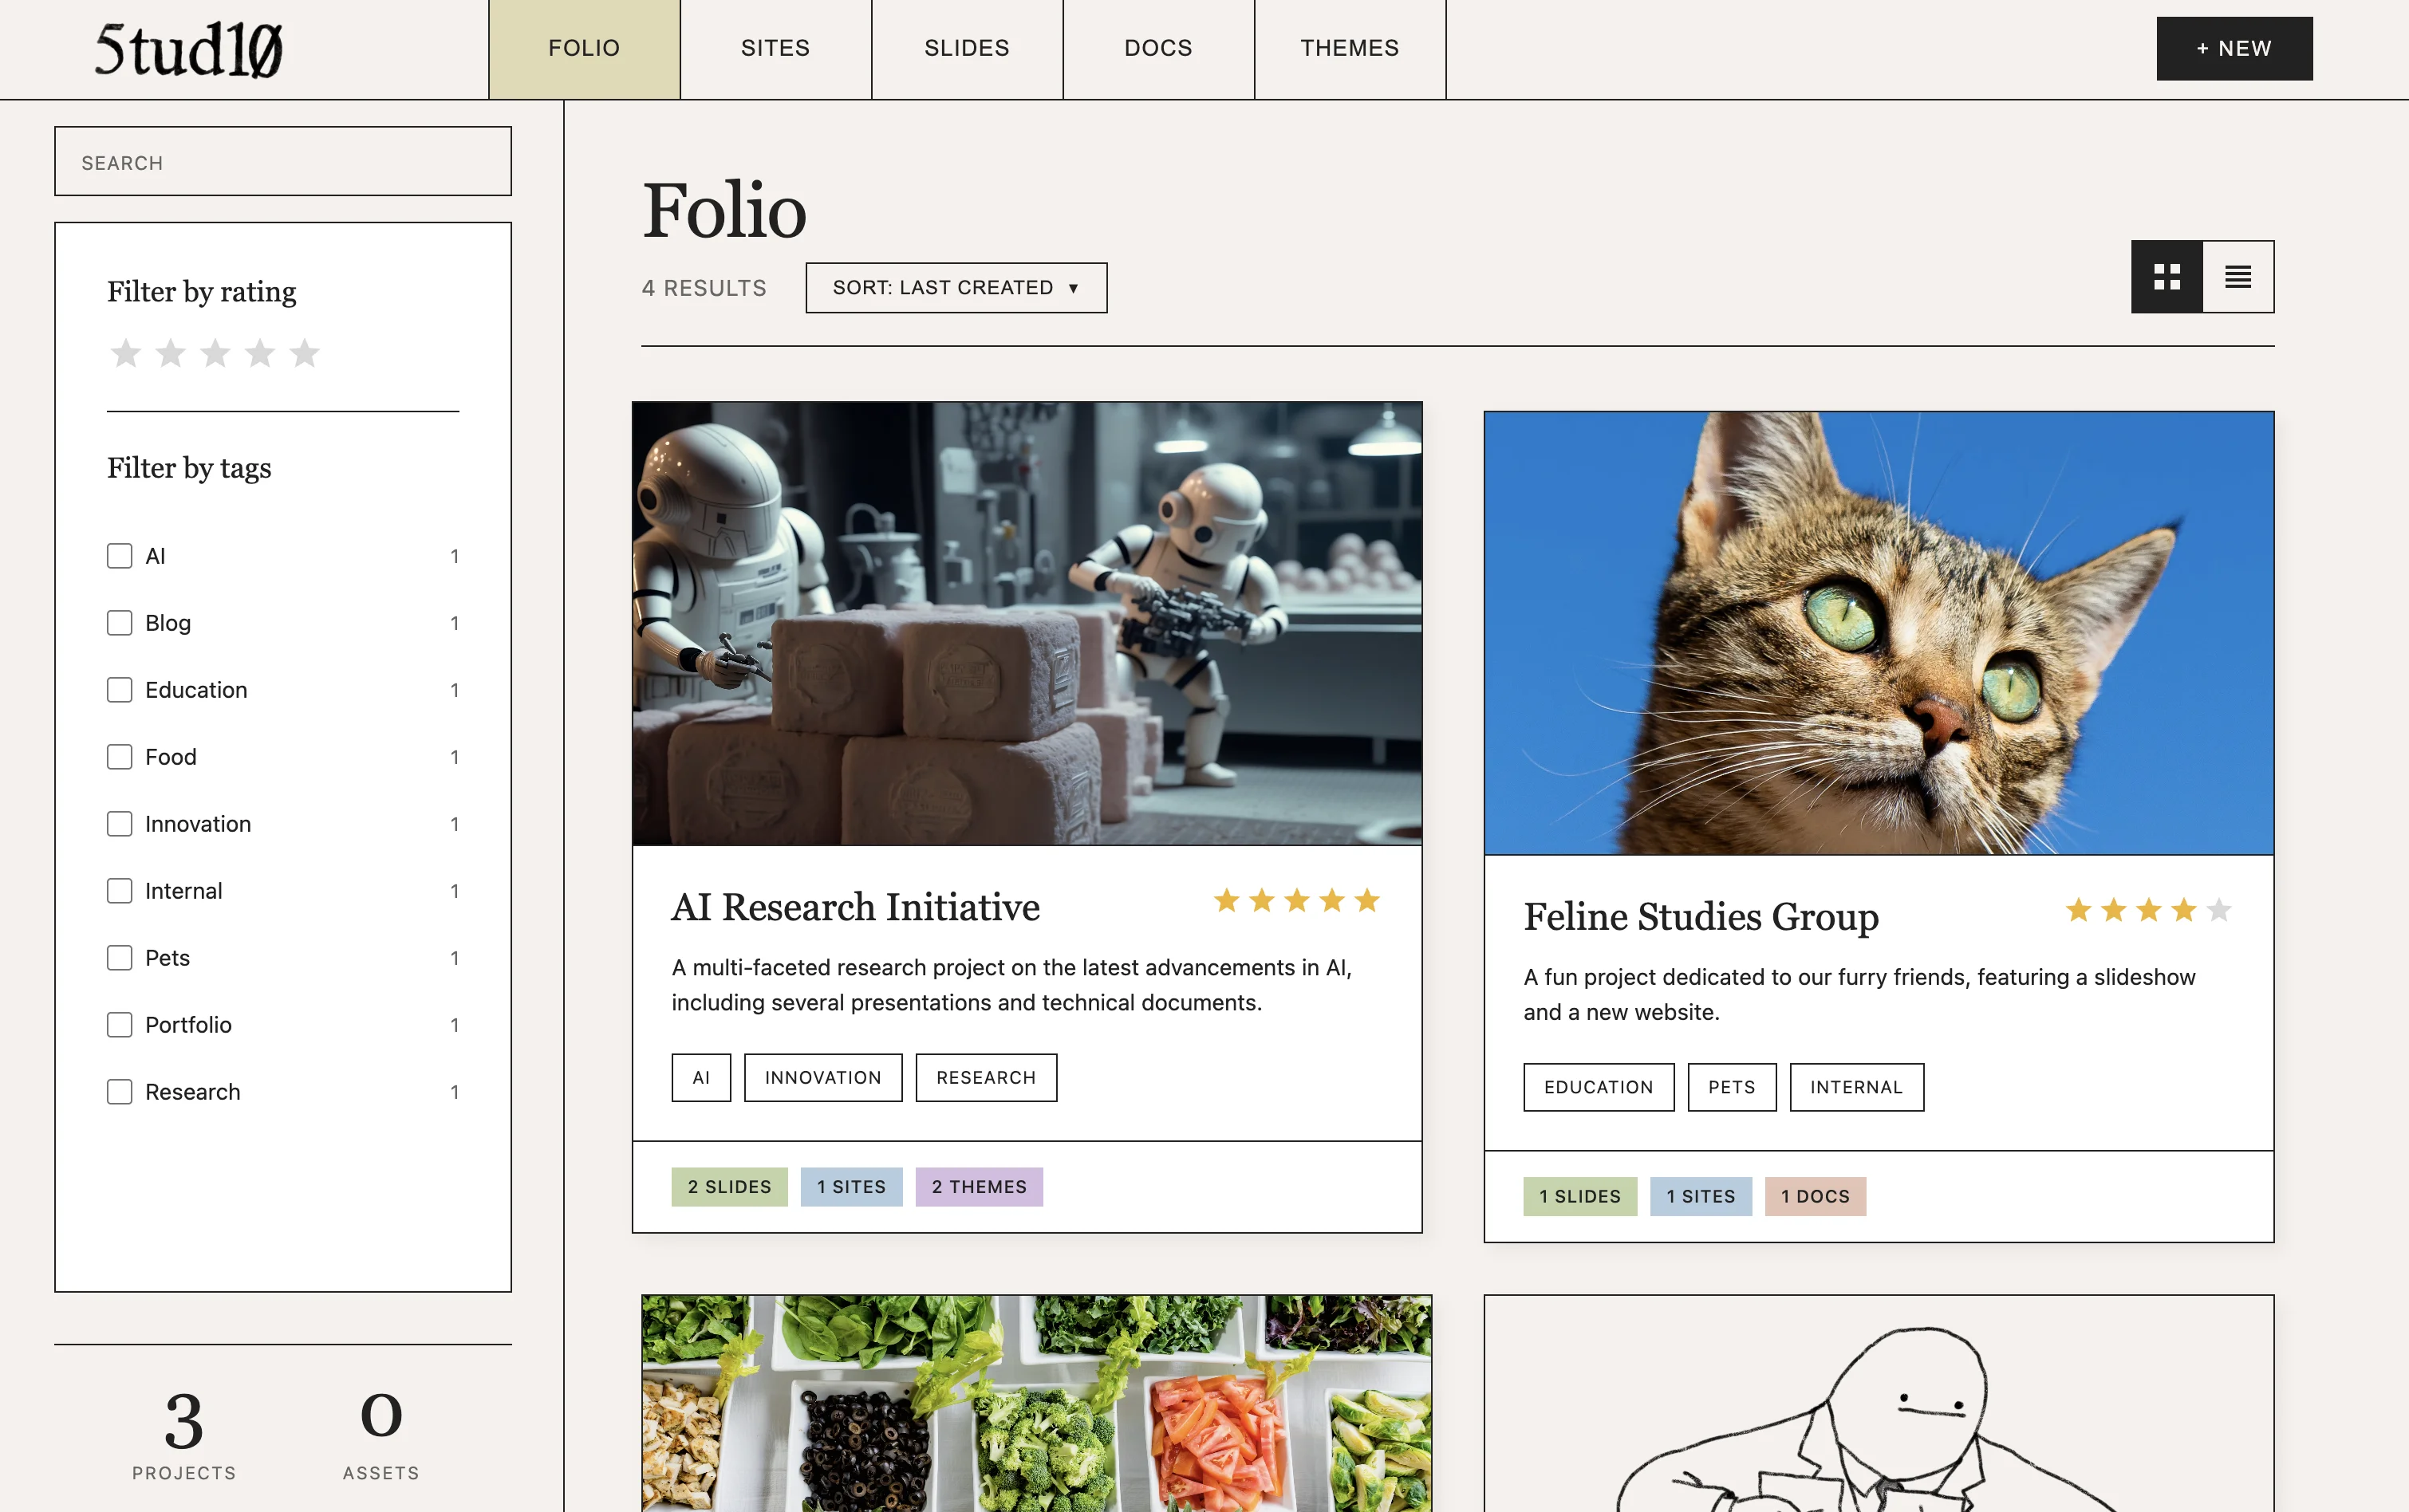Switch to list view layout

pos(2237,277)
